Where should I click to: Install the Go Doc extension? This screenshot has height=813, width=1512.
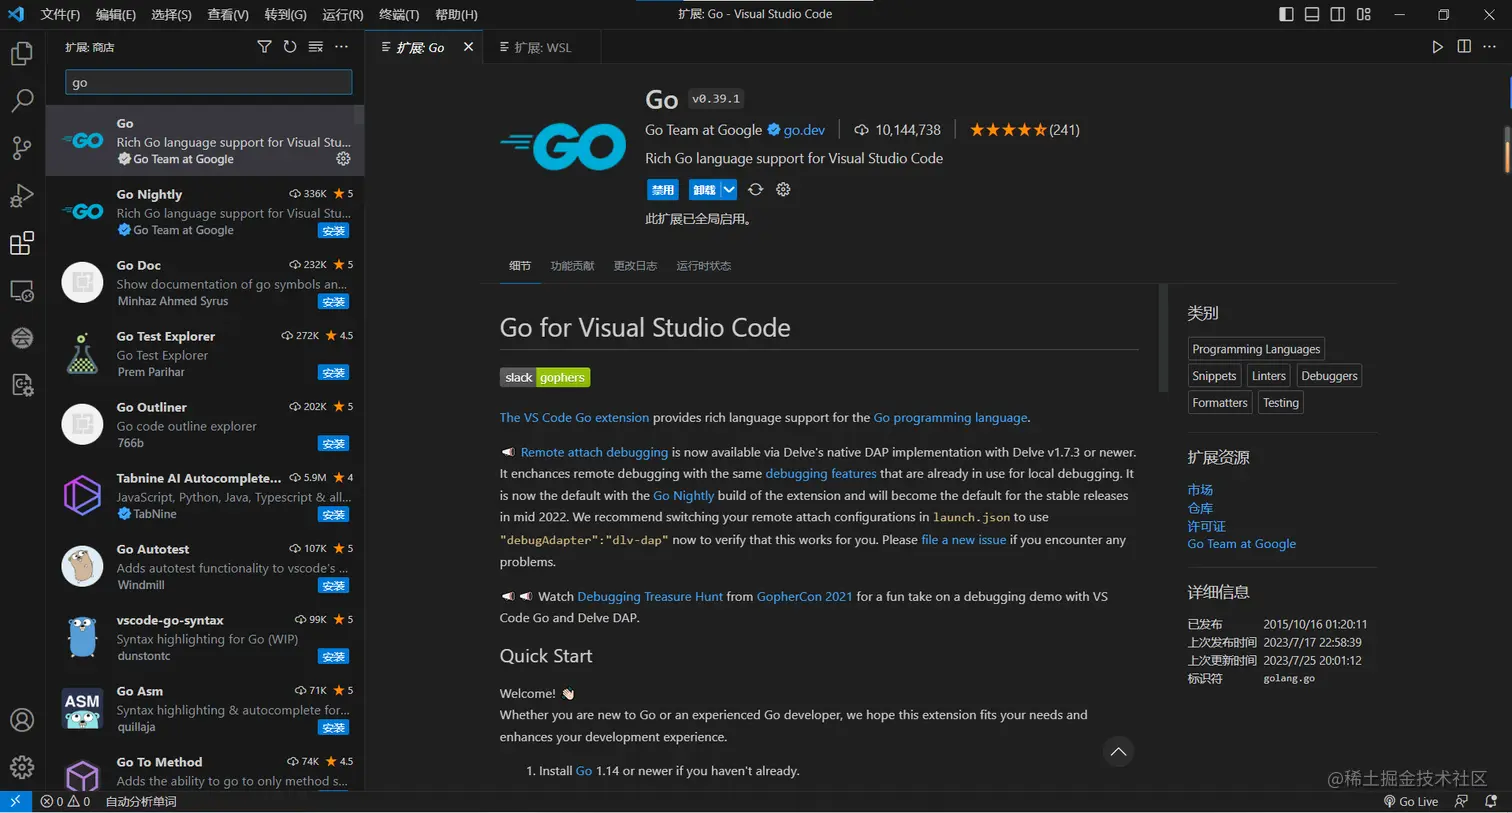333,302
